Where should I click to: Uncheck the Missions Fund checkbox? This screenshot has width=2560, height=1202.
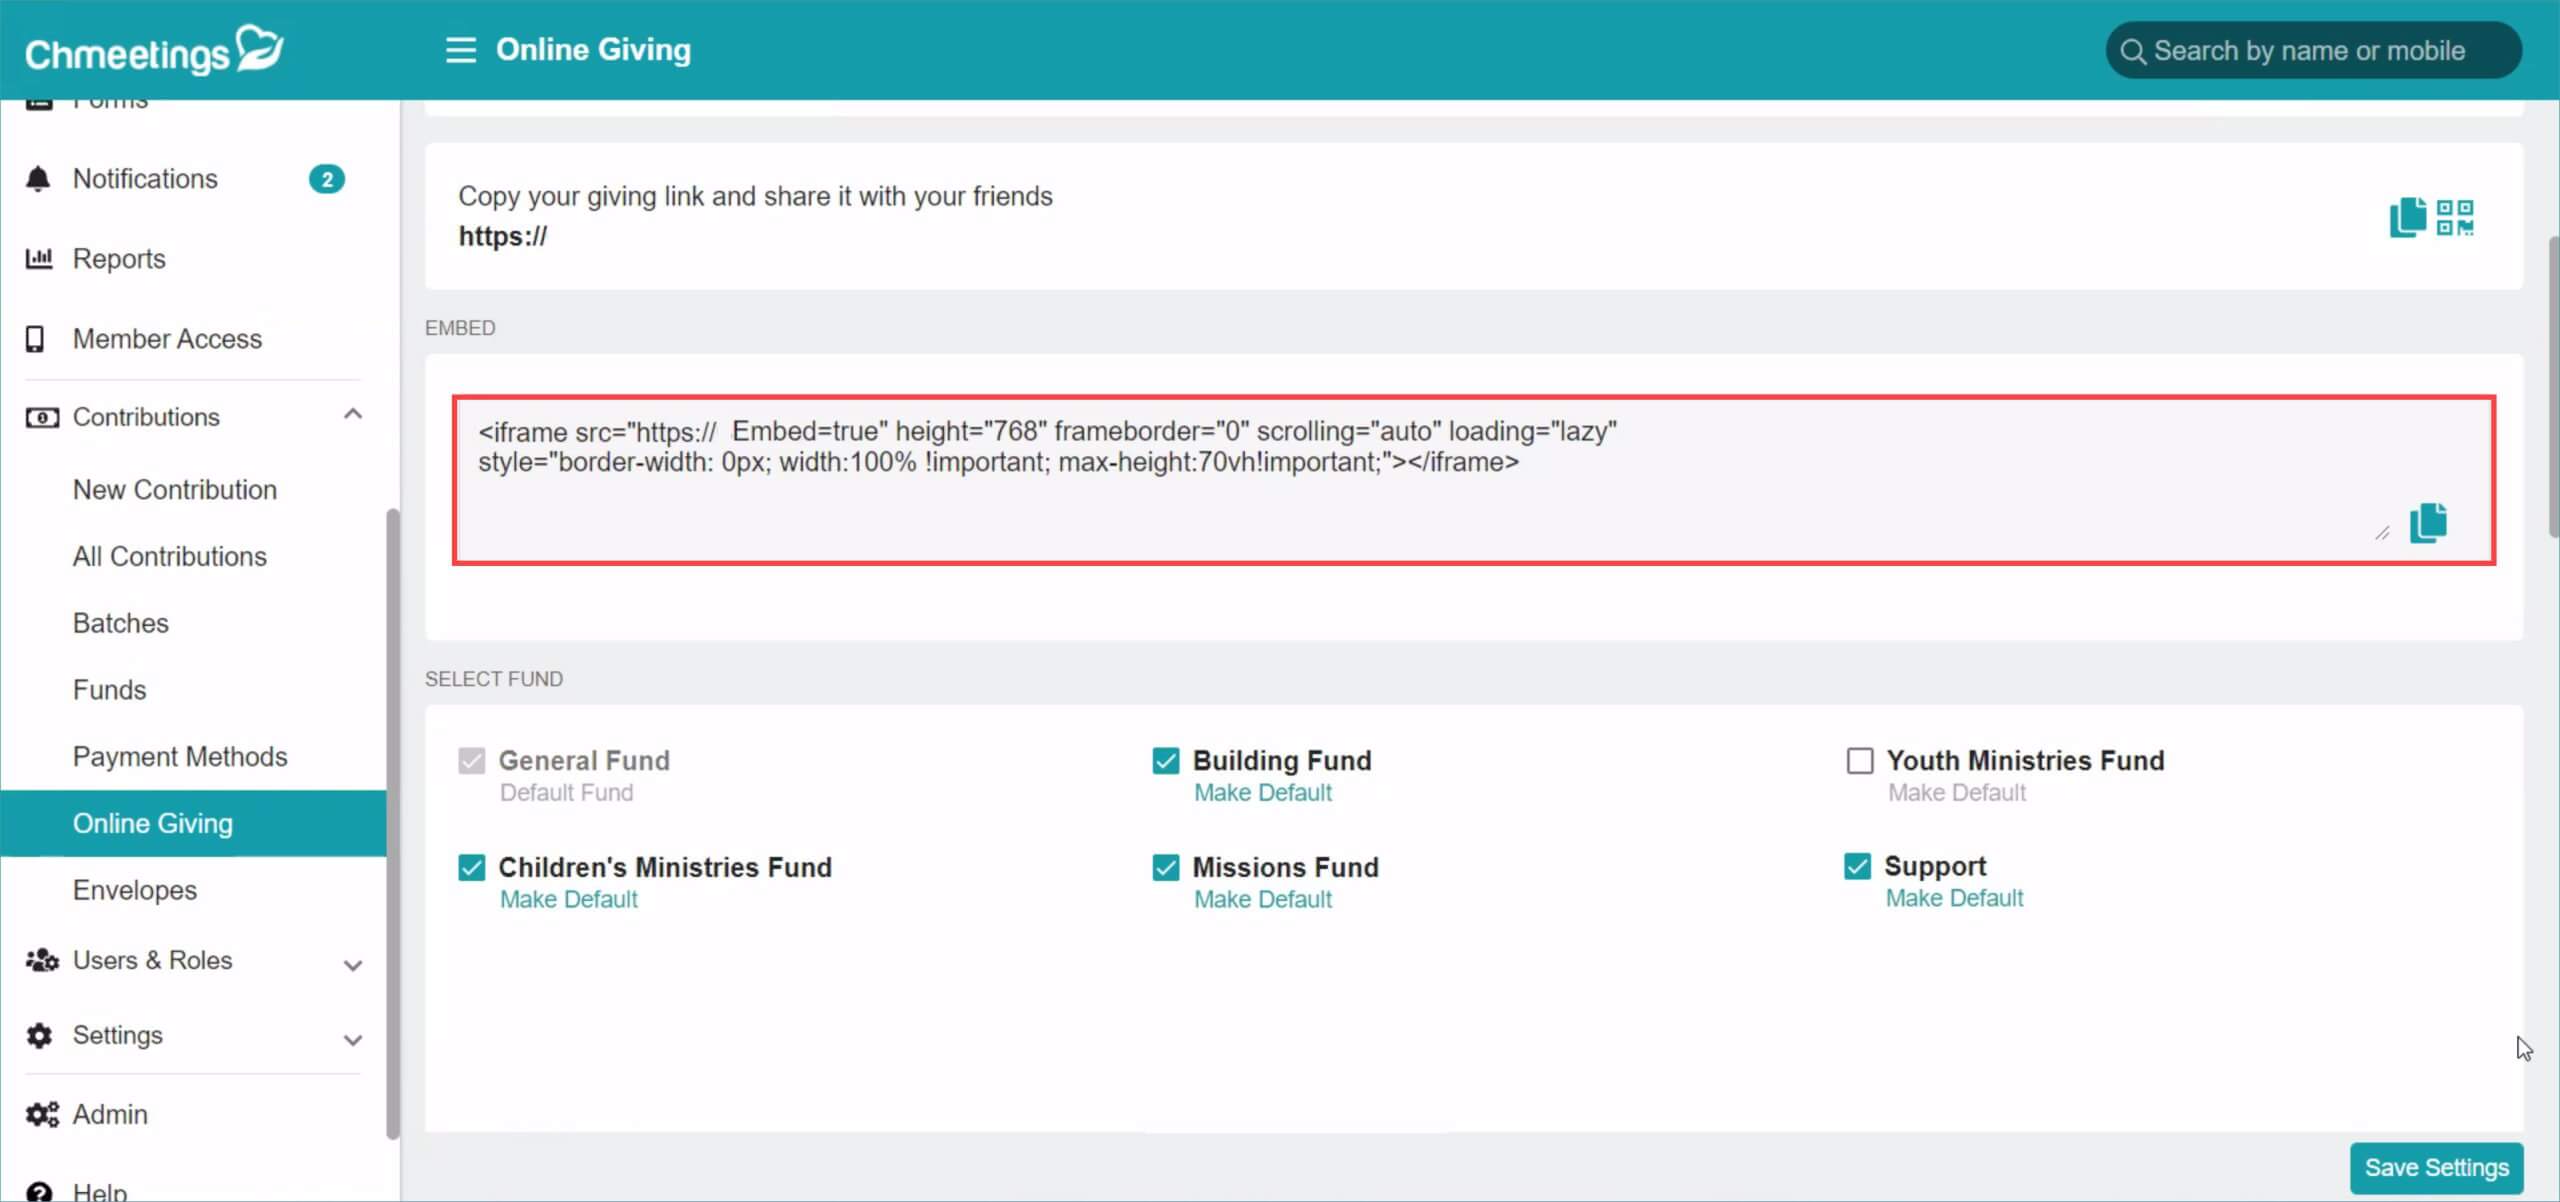pyautogui.click(x=1165, y=867)
